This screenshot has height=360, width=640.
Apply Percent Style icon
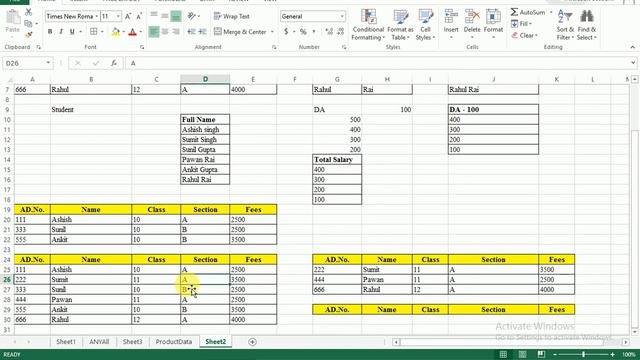click(303, 31)
